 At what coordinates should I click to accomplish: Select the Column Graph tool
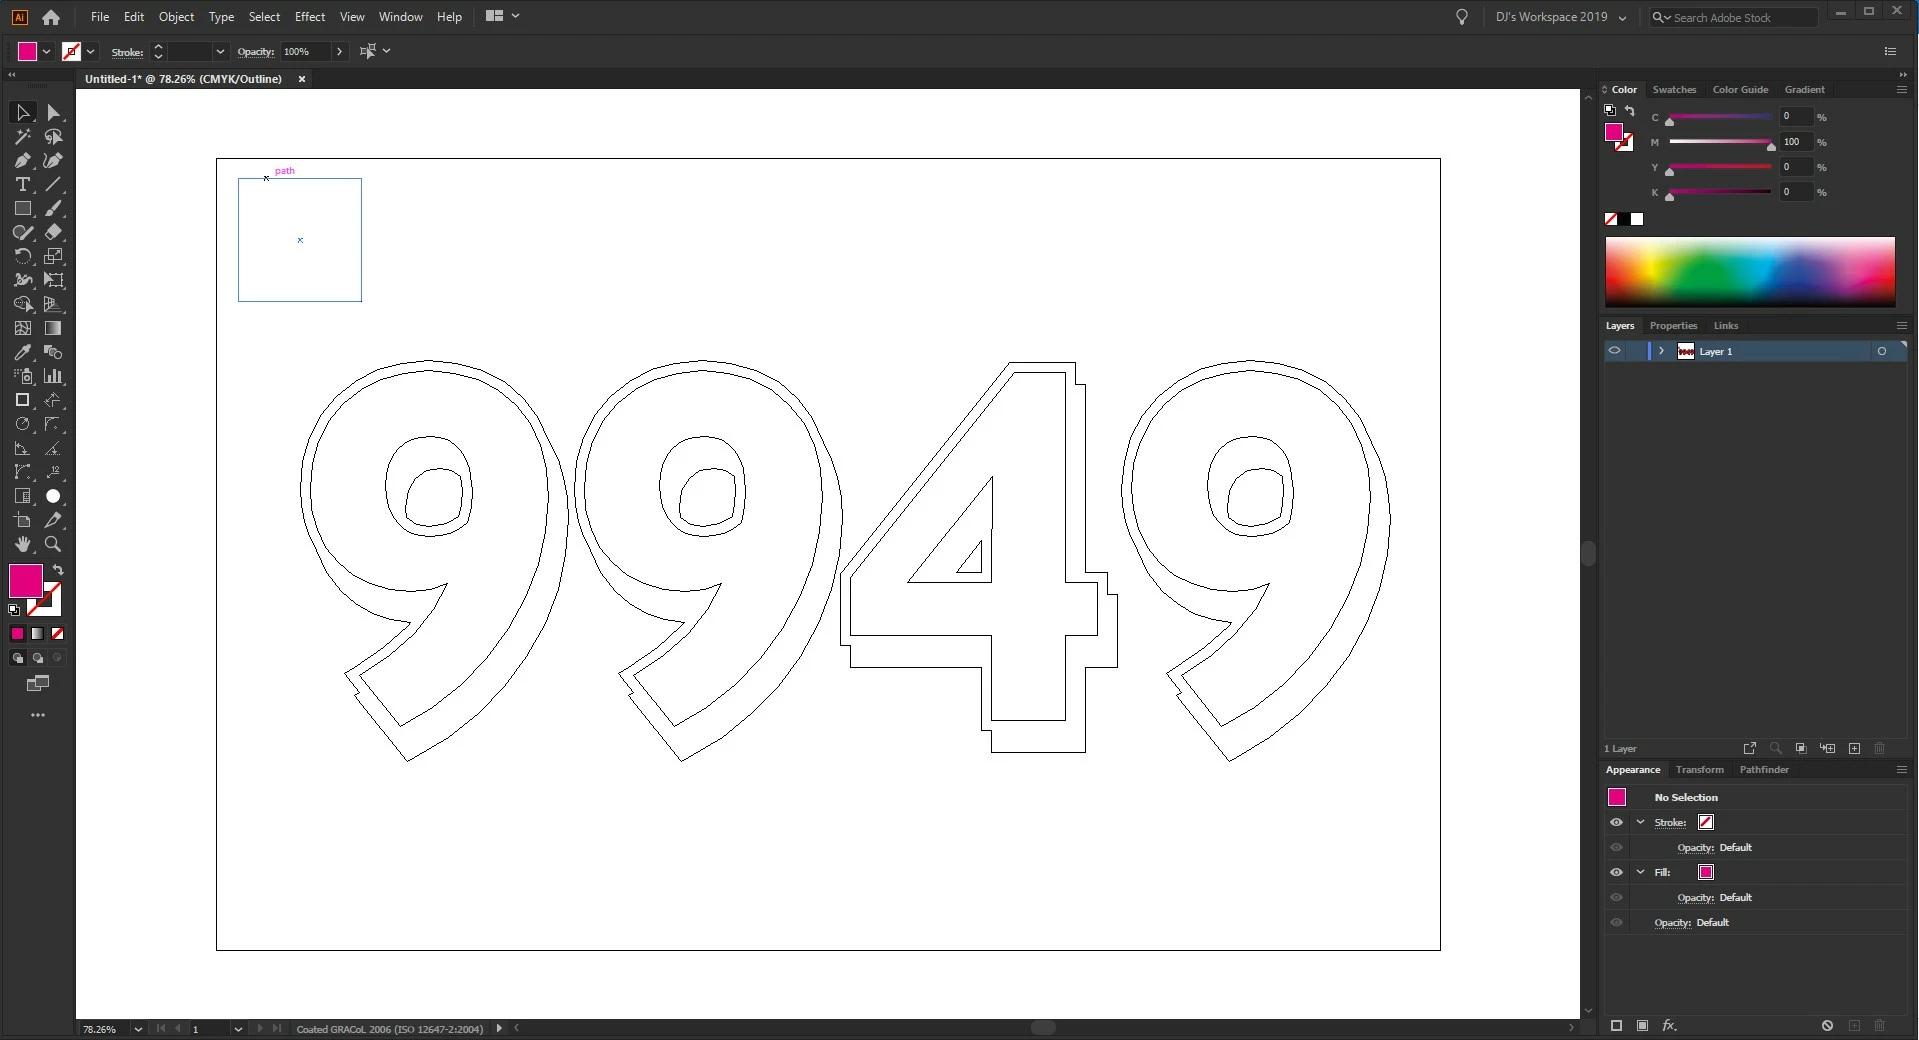coord(53,377)
